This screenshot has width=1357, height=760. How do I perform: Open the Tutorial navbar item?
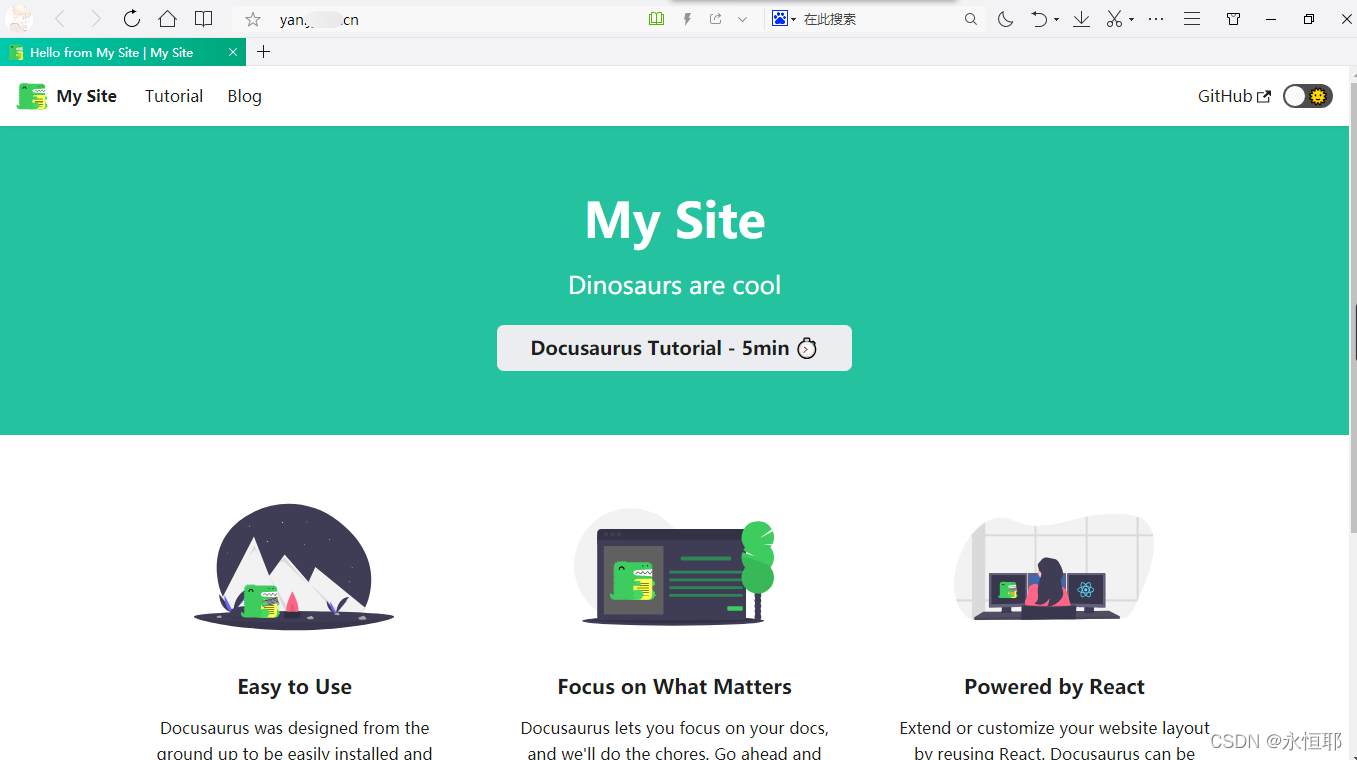point(174,96)
